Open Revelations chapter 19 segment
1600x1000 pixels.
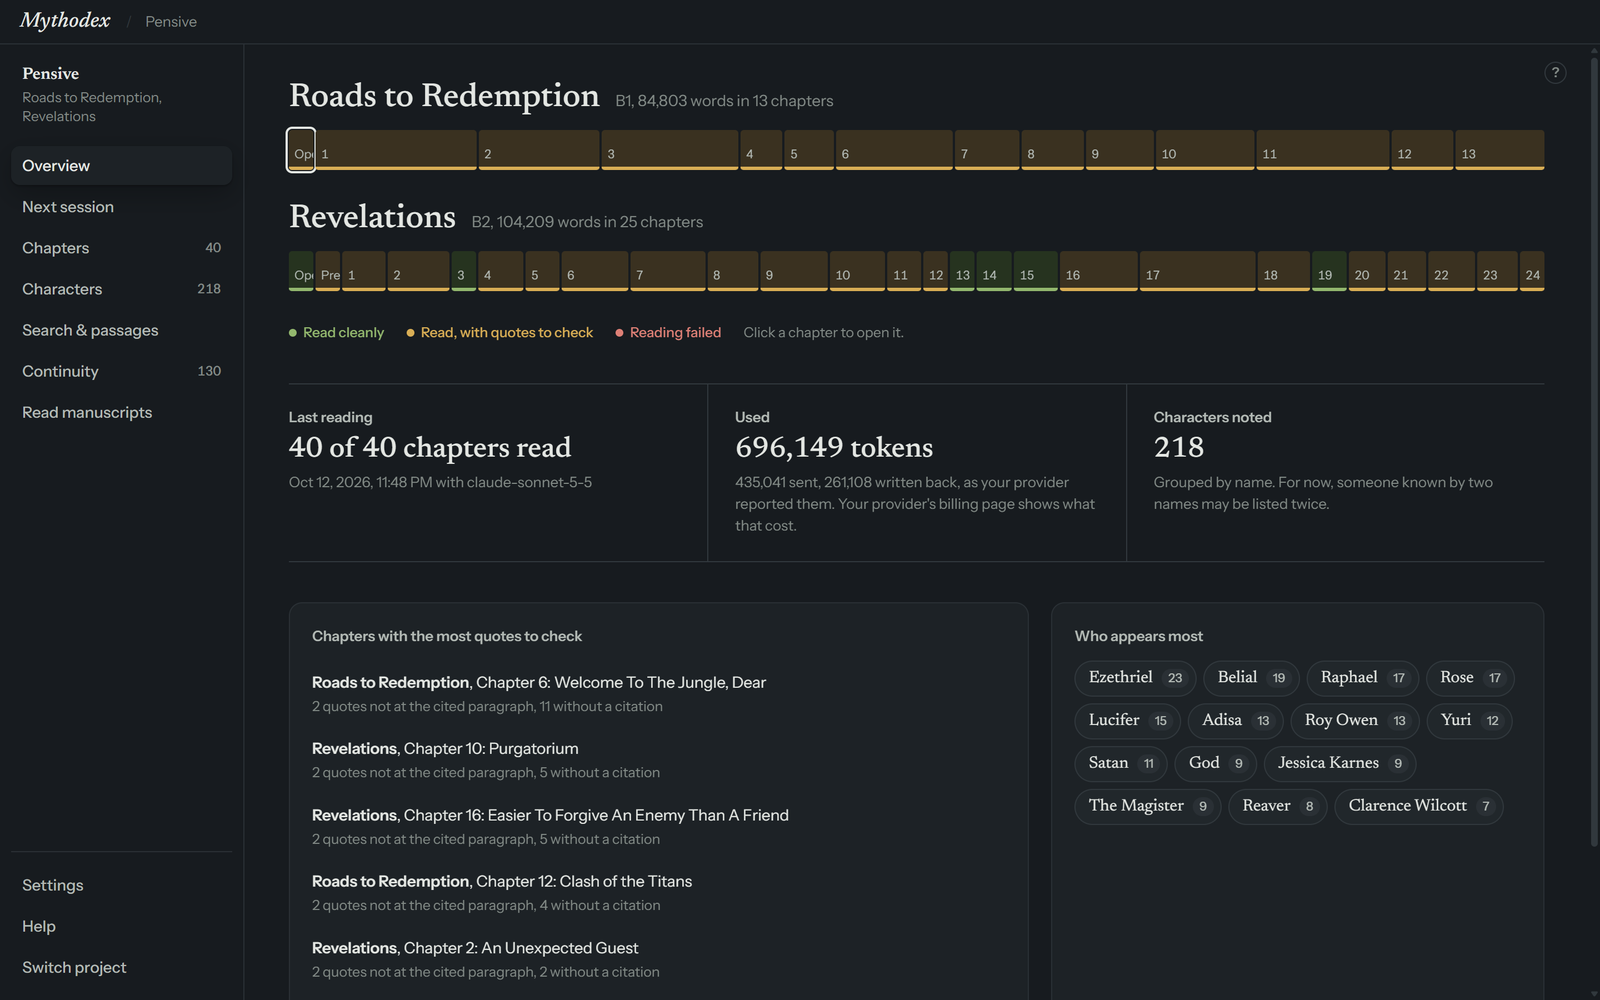(x=1329, y=271)
